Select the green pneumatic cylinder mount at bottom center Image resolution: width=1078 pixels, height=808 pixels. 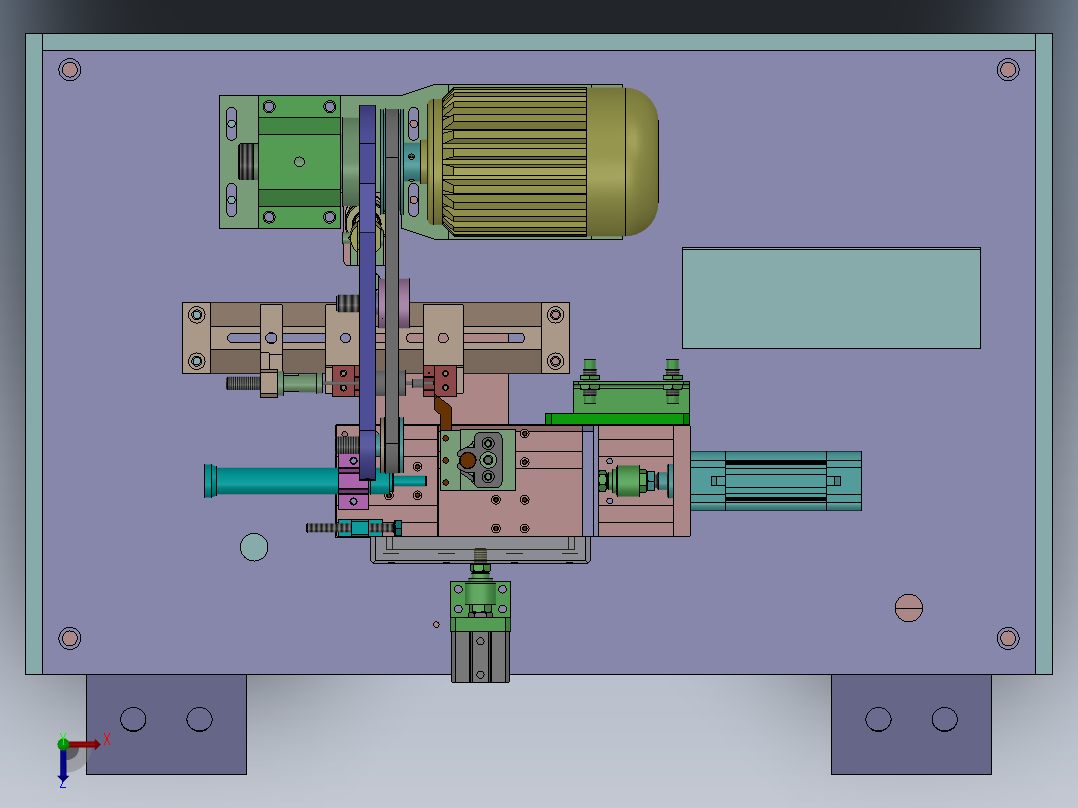(x=481, y=606)
